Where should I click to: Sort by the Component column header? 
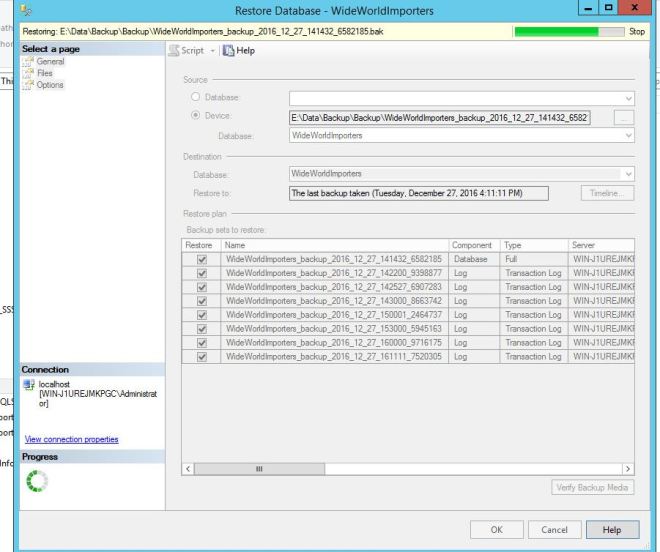click(474, 245)
